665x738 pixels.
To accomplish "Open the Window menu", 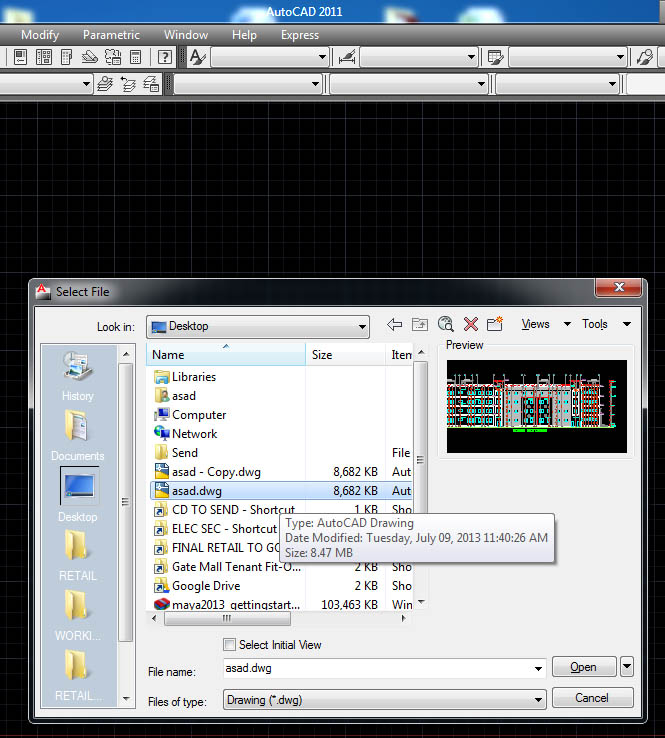I will pos(186,35).
